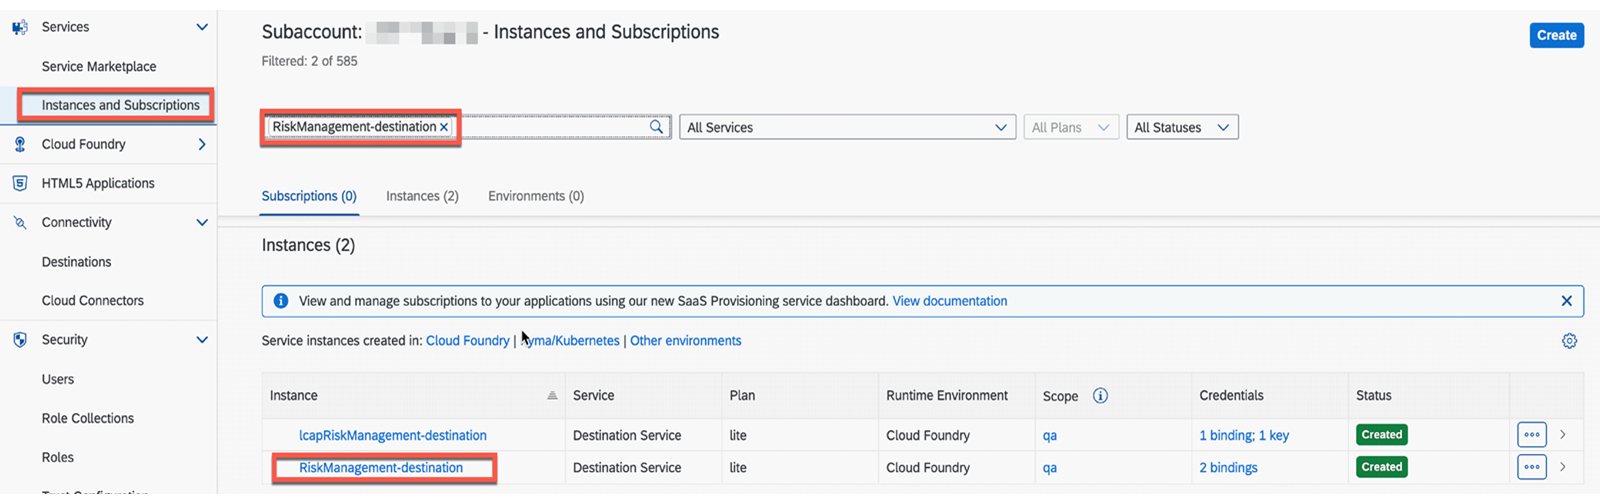Click the Security shield icon
Screen dimensions: 1600x504
point(19,340)
